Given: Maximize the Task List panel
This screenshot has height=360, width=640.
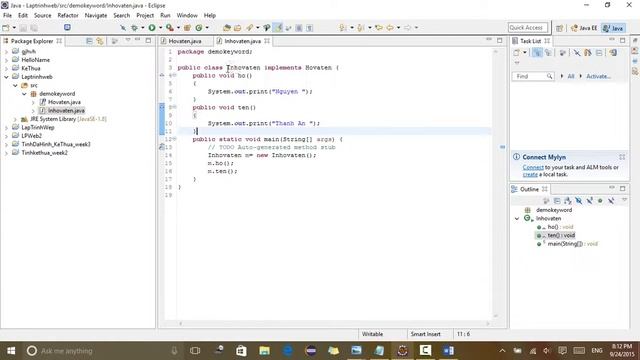Looking at the screenshot, I should point(622,40).
